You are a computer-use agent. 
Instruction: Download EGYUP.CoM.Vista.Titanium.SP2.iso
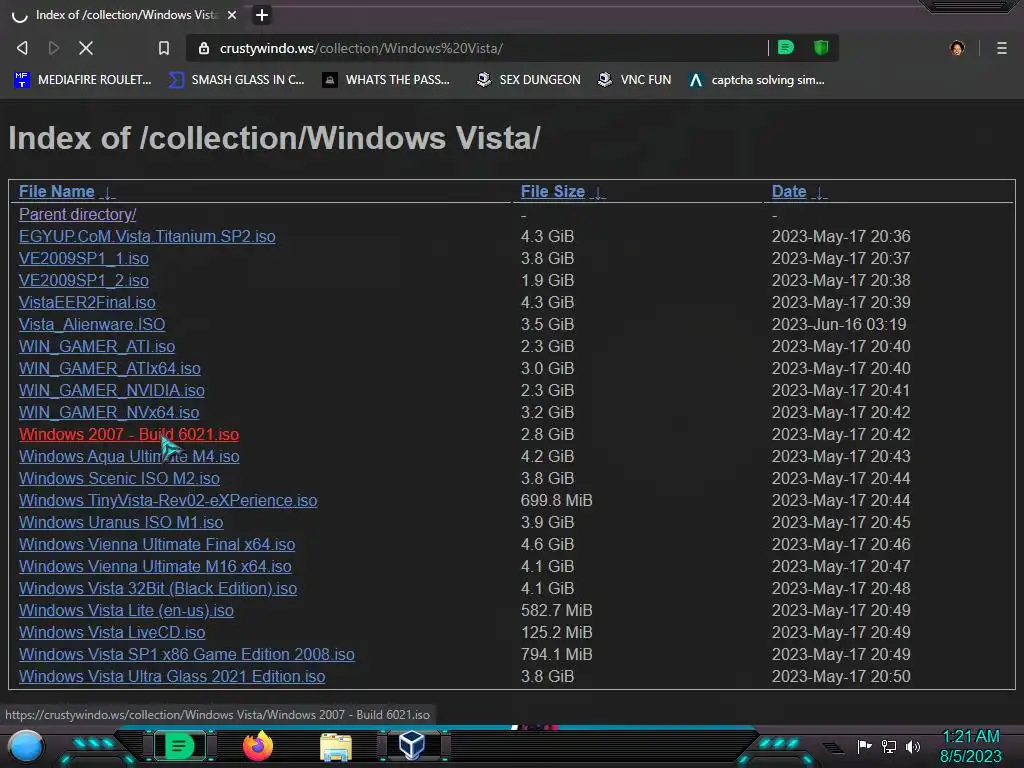[x=147, y=236]
